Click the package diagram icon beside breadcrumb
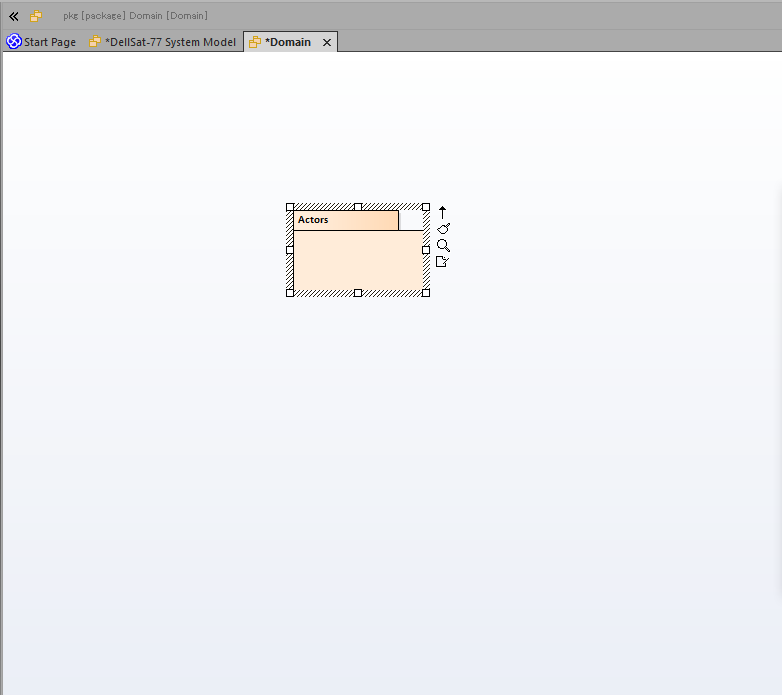782x695 pixels. coord(36,16)
